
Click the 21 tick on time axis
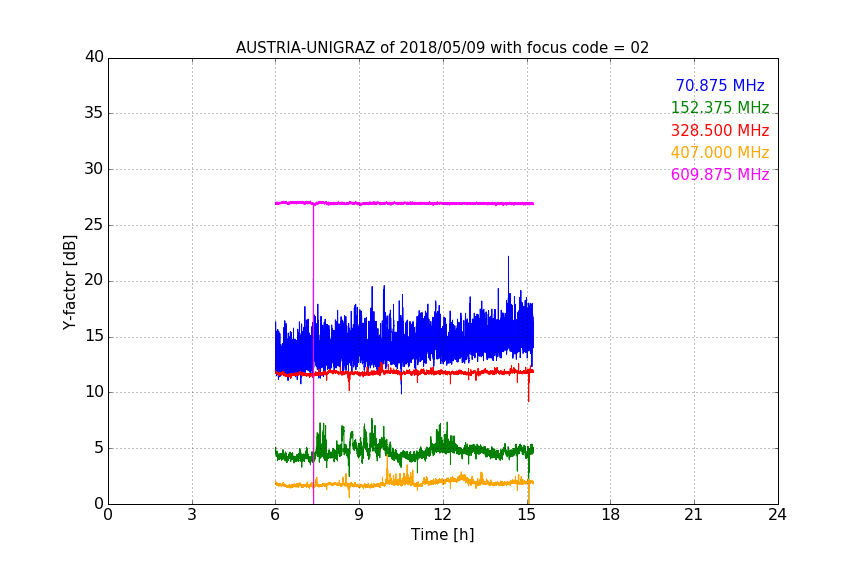[694, 515]
